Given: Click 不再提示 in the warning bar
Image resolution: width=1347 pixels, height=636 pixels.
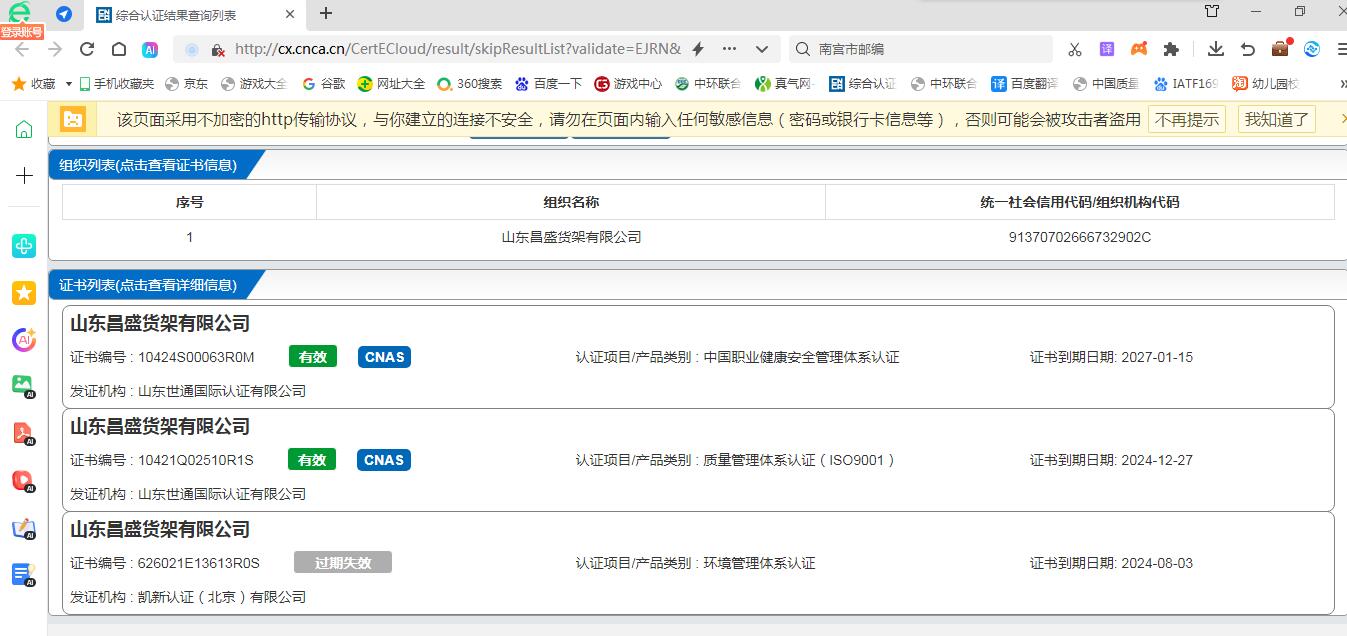Looking at the screenshot, I should (1187, 119).
